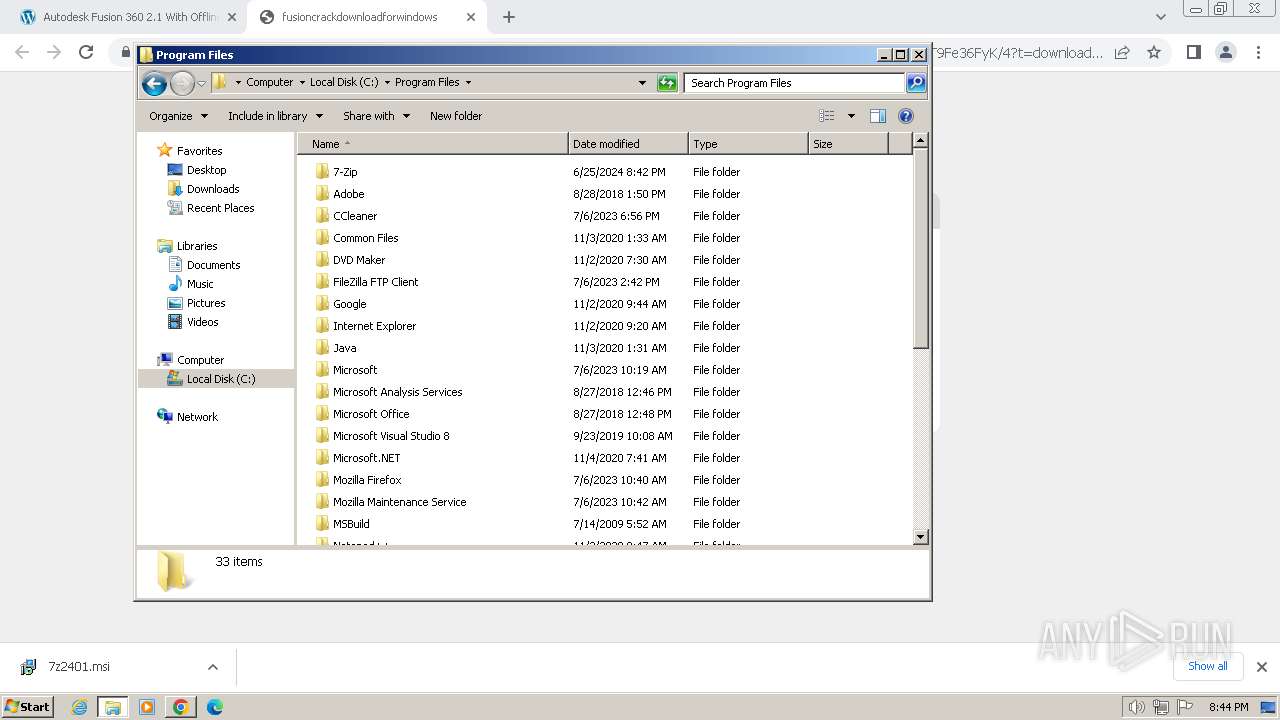Screen dimensions: 1280x720
Task: Open Chrome profile avatar icon
Action: (x=1226, y=52)
